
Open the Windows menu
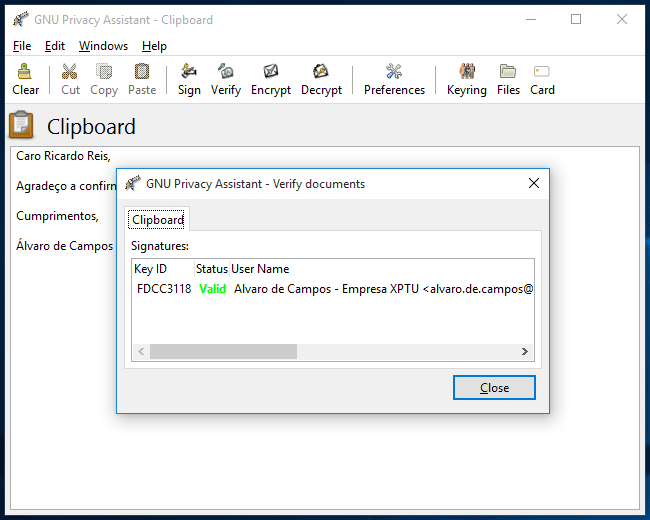click(103, 46)
